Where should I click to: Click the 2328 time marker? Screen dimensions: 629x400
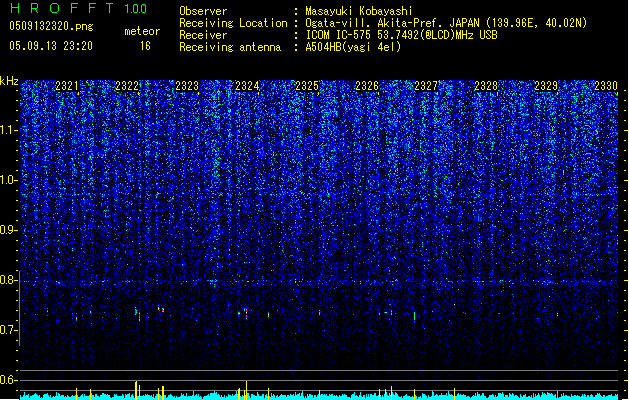pos(486,86)
